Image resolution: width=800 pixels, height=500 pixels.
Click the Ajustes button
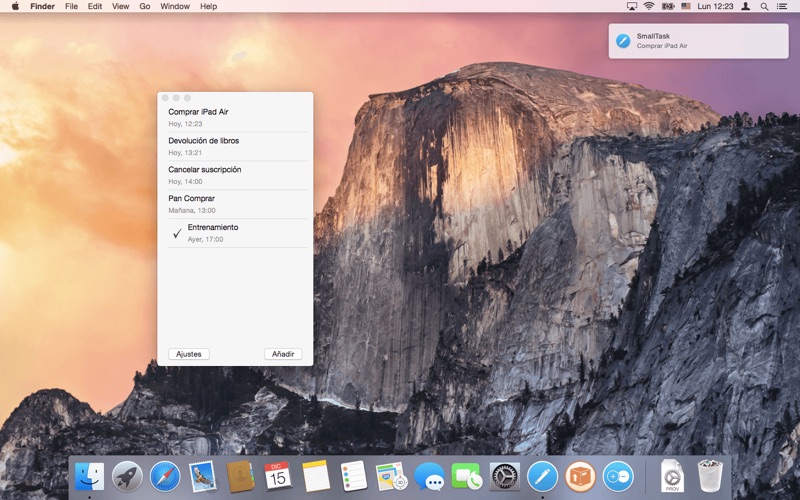pos(189,354)
